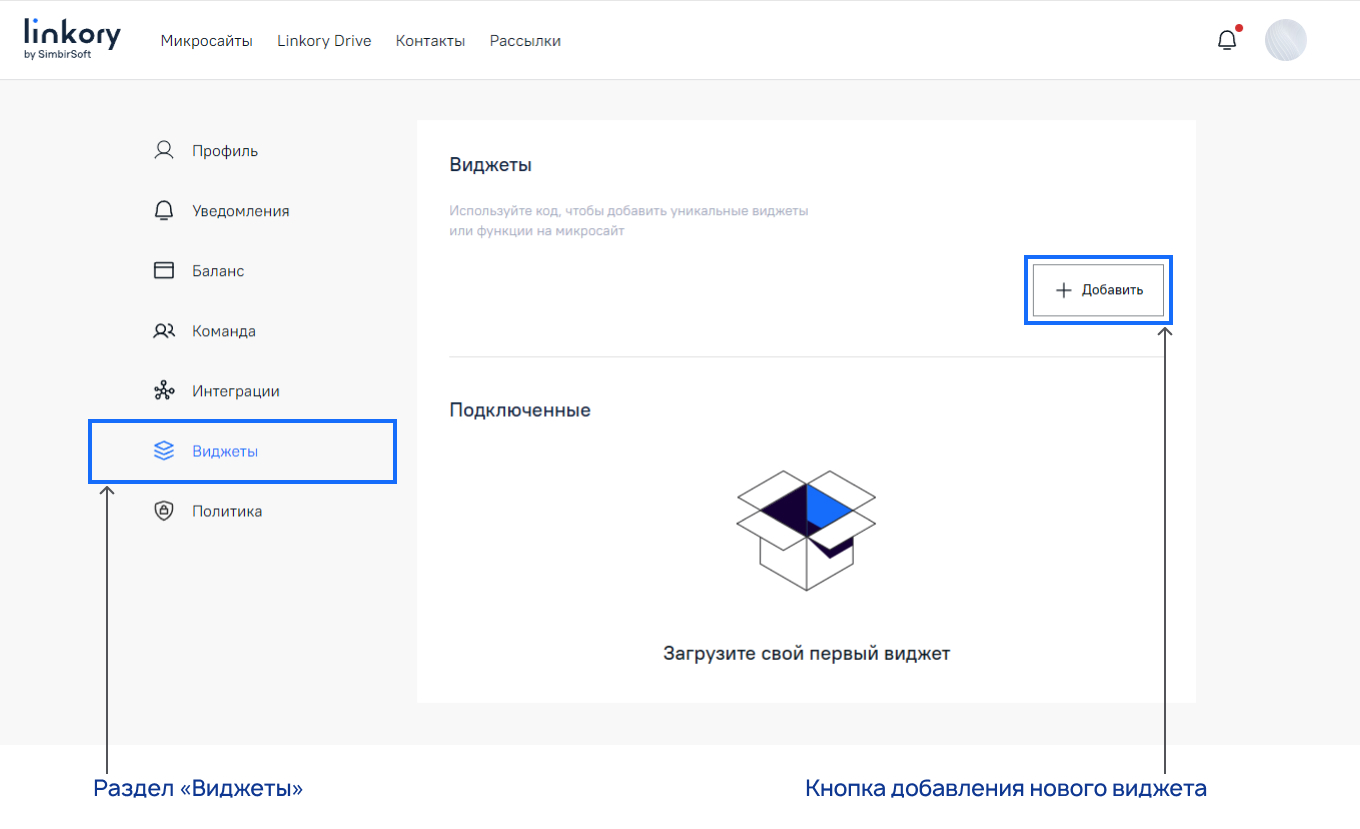The image size is (1360, 829).
Task: Open the Рассылки section
Action: tap(524, 41)
